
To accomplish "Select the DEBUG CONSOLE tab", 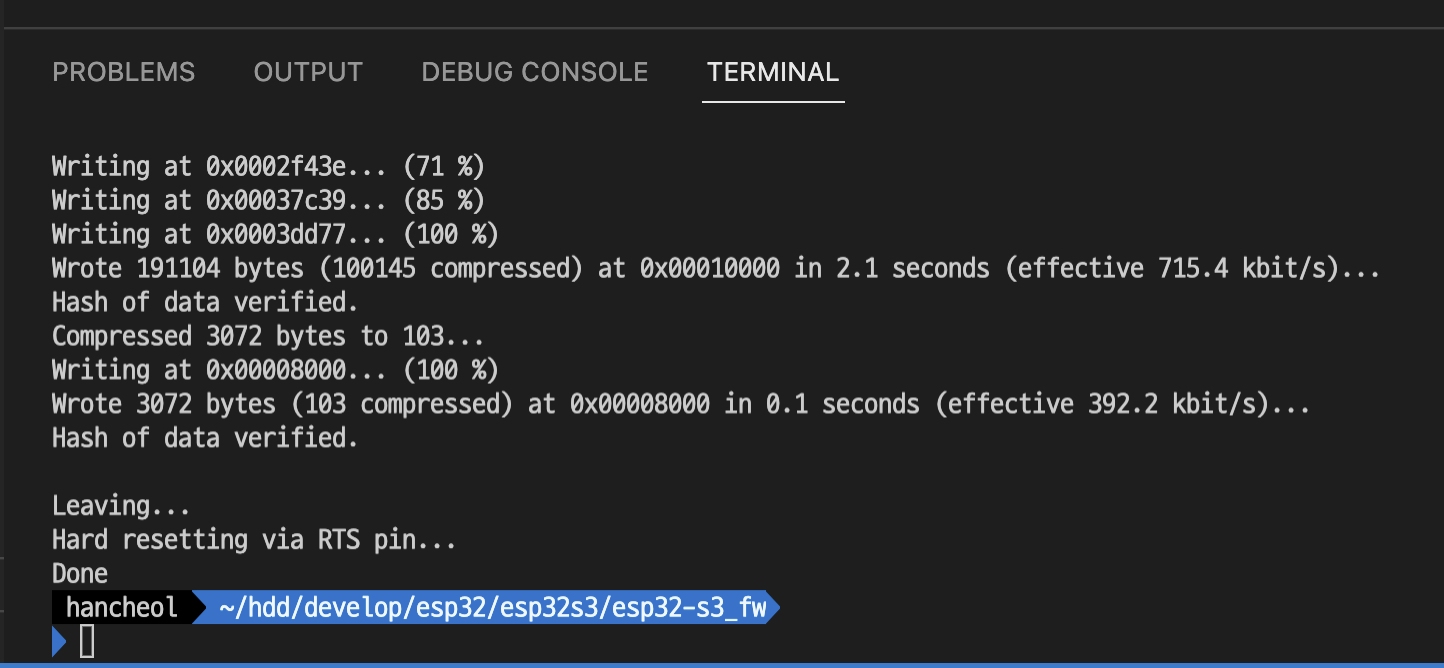I will (534, 71).
